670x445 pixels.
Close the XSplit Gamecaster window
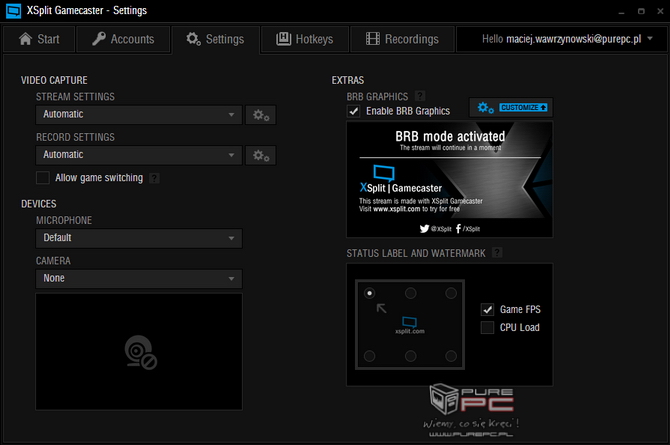660,11
